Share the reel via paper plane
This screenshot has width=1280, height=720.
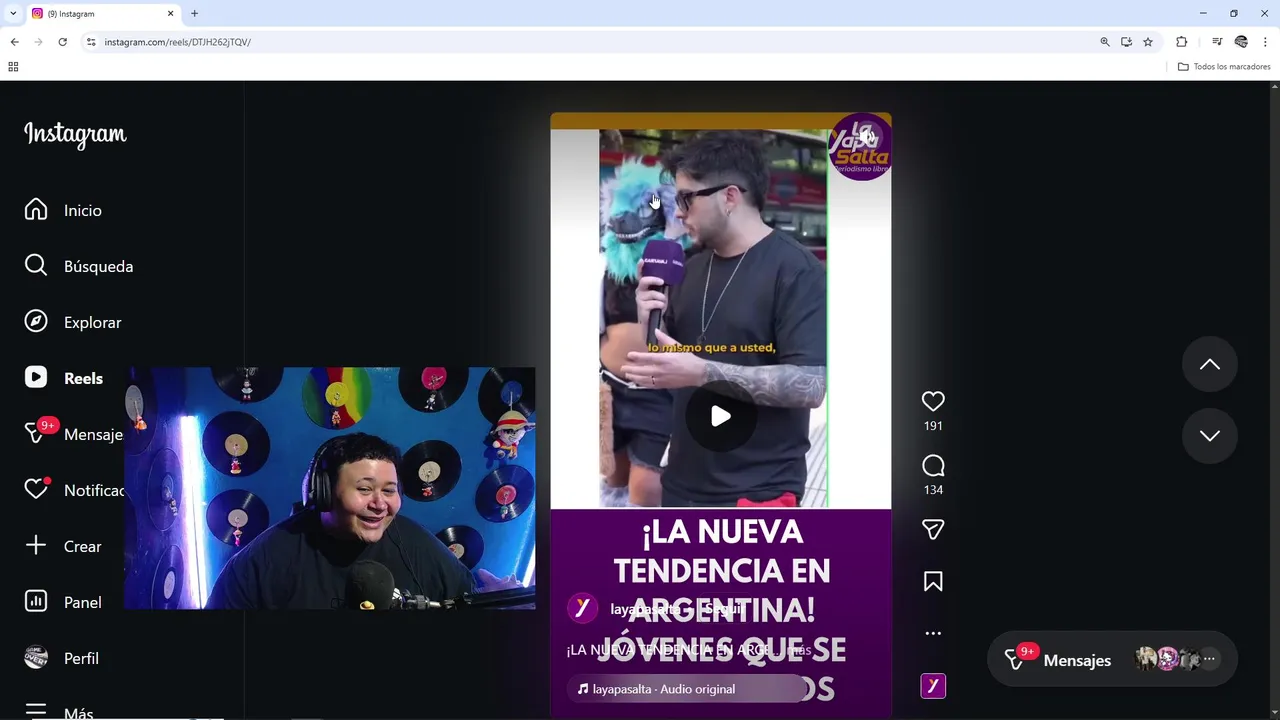[x=933, y=529]
